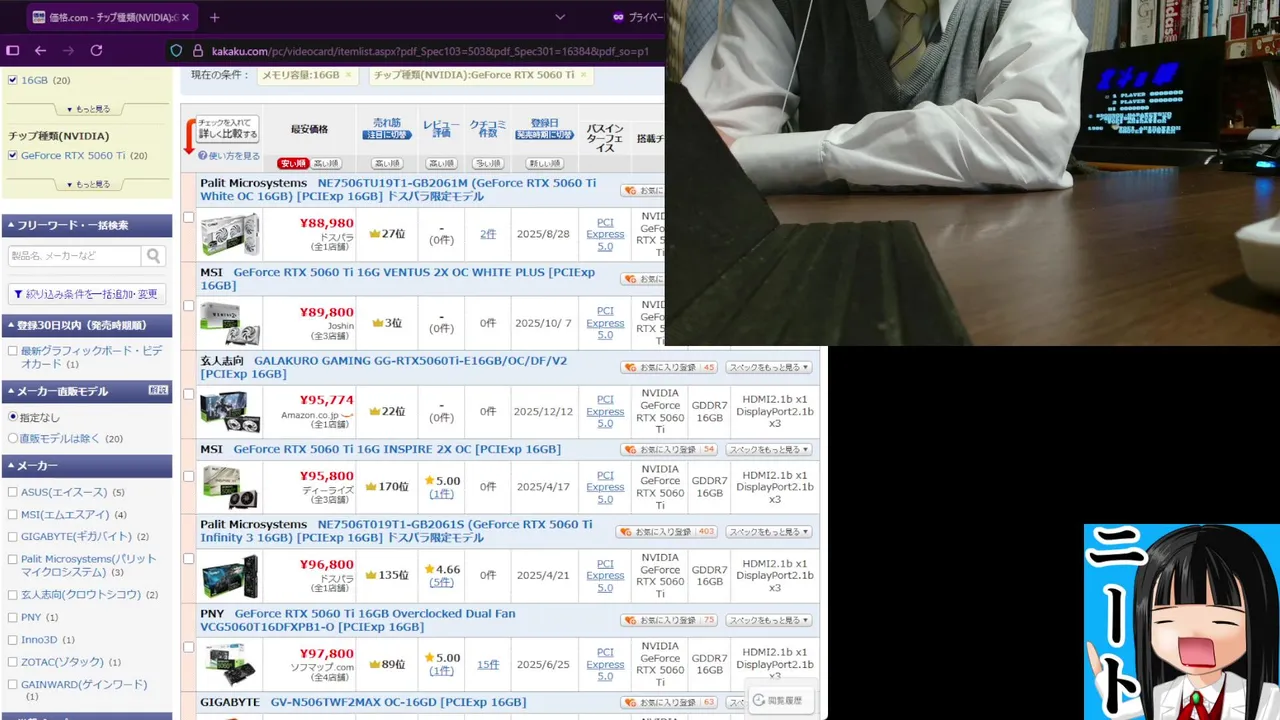This screenshot has width=1280, height=720.
Task: Open the Palit White OC product thumbnail
Action: coord(230,235)
